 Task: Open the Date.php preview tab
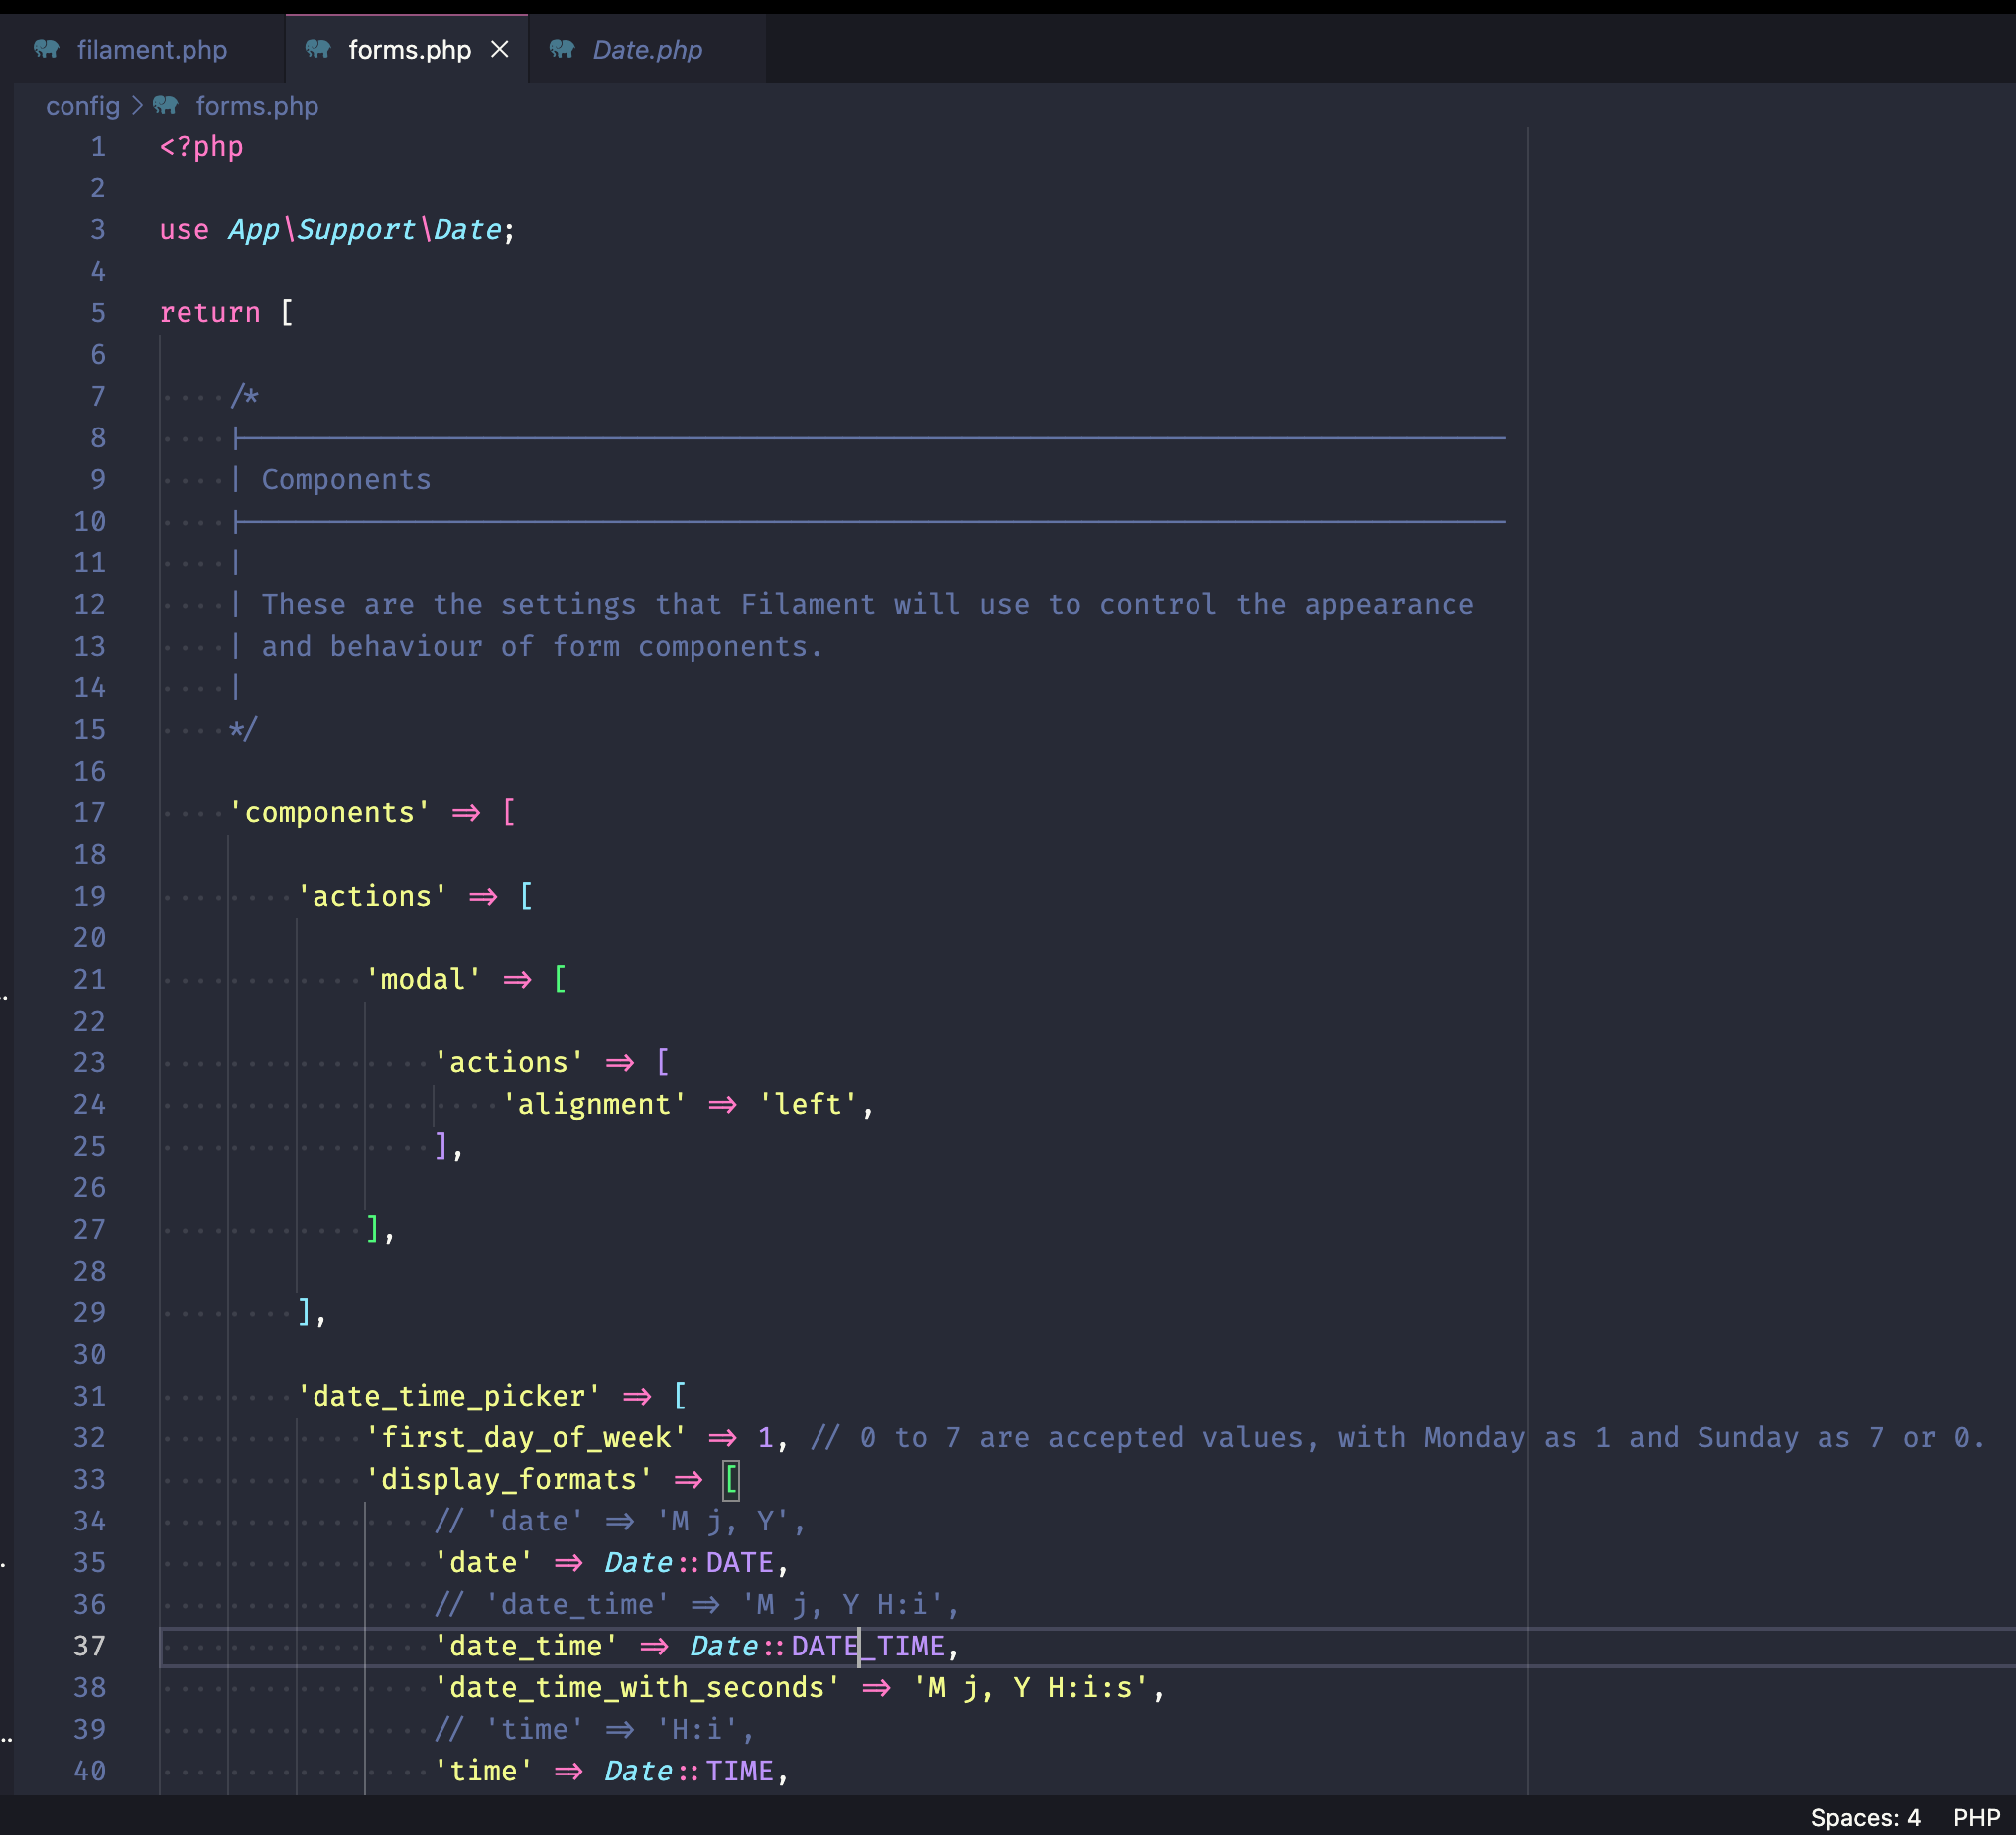pos(647,48)
